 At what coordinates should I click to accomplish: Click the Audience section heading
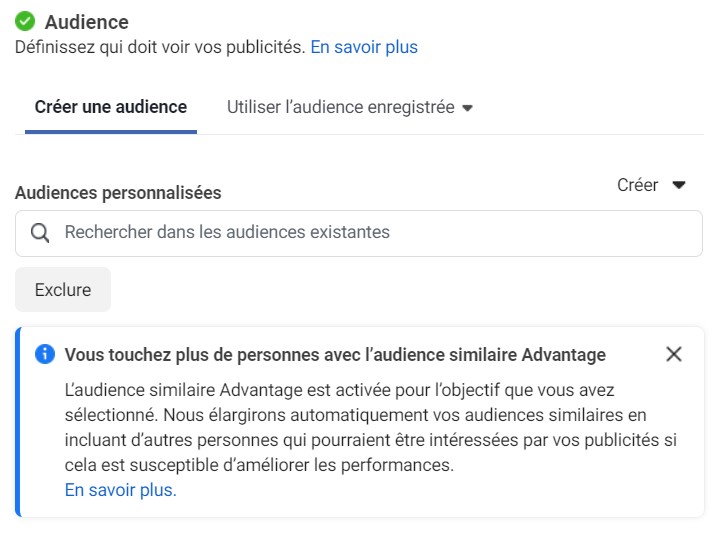tap(87, 22)
